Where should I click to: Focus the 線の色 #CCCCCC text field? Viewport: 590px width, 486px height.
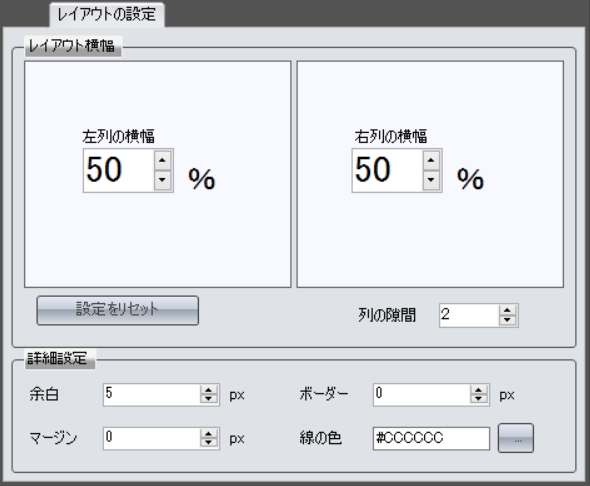(431, 438)
